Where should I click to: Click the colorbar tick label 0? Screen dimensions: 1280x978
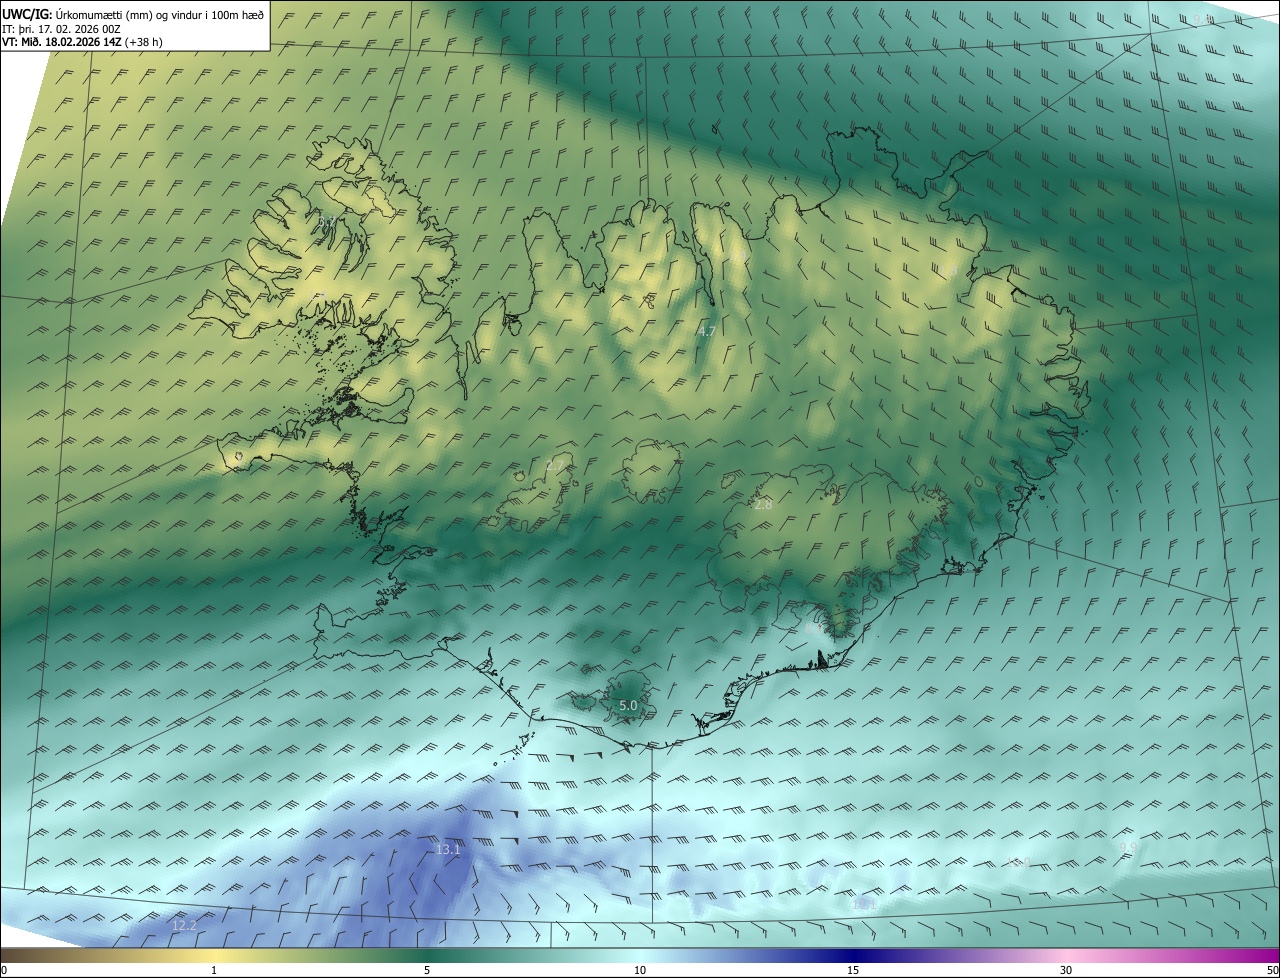click(4, 970)
